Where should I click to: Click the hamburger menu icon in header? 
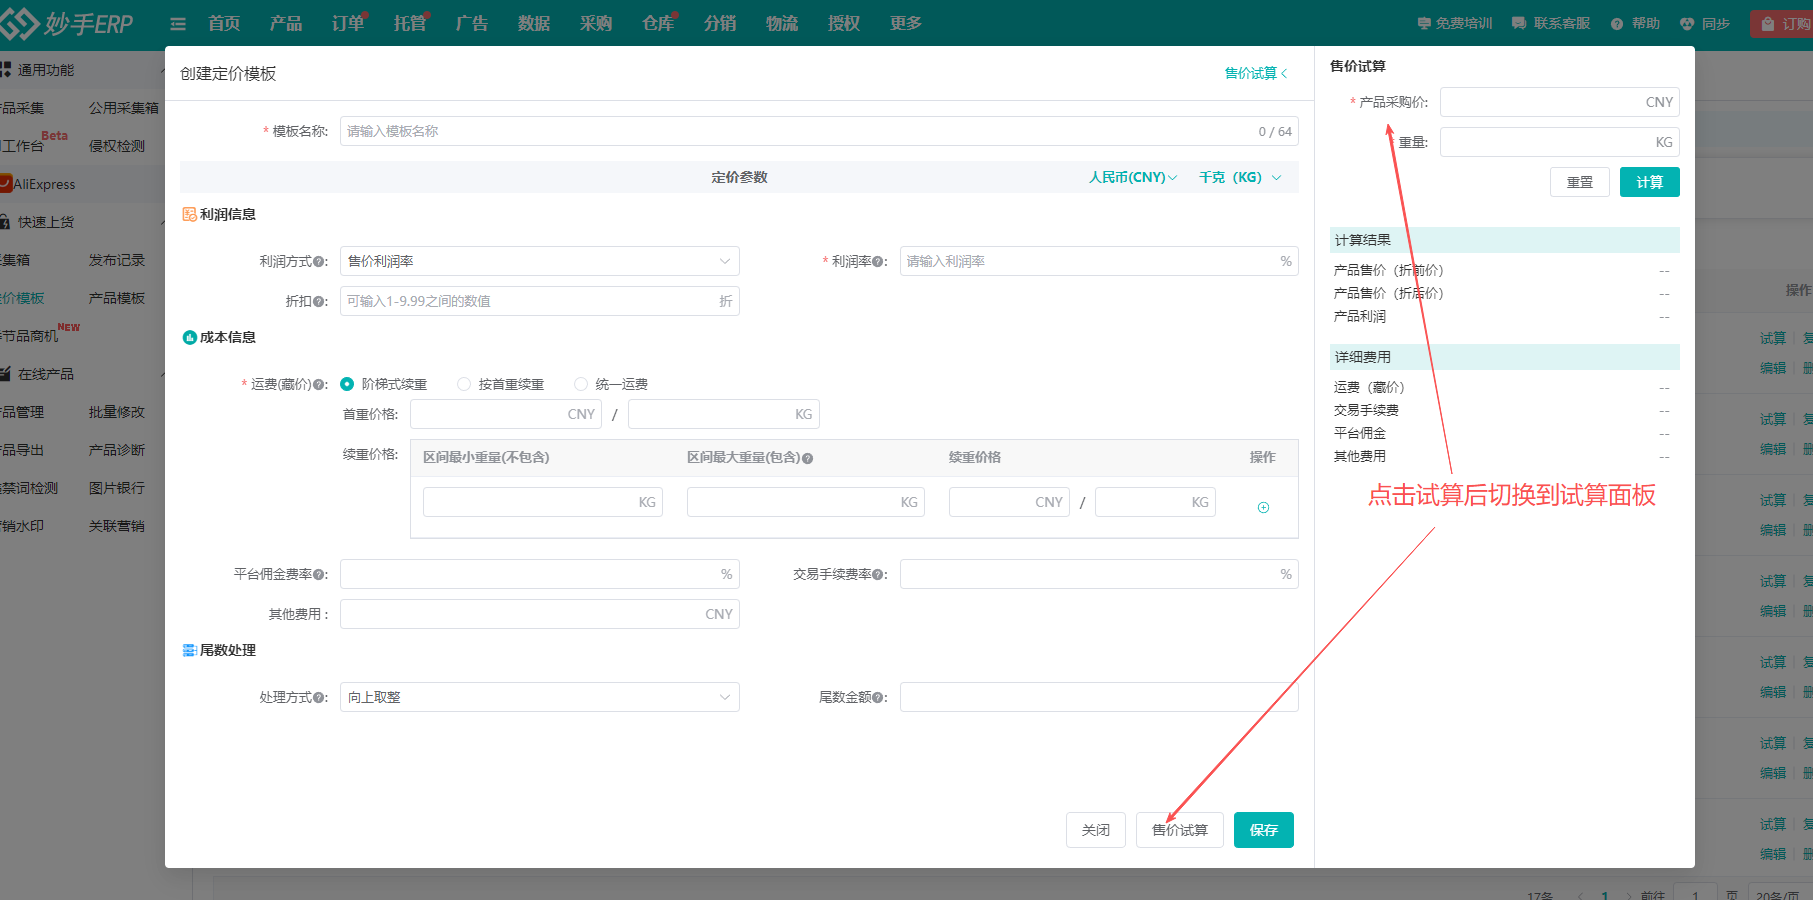click(178, 24)
